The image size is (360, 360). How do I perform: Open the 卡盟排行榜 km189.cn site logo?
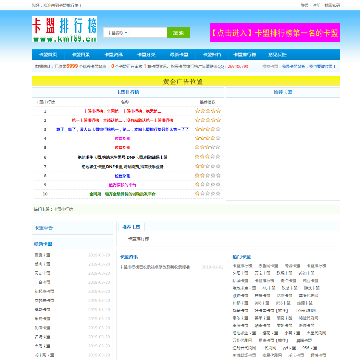(x=65, y=29)
